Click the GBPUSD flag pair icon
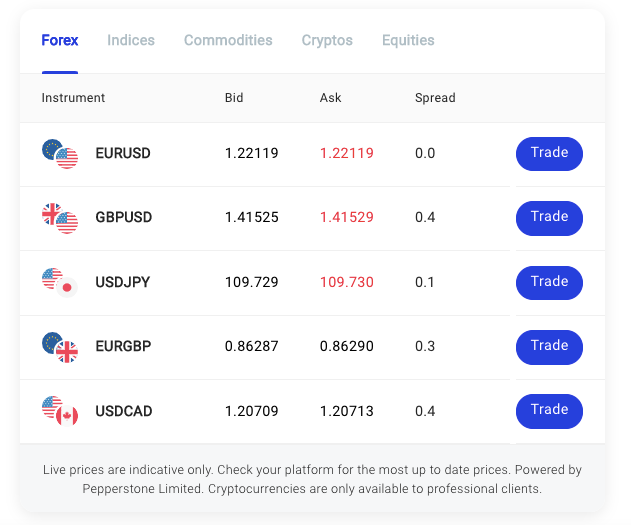 coord(60,218)
